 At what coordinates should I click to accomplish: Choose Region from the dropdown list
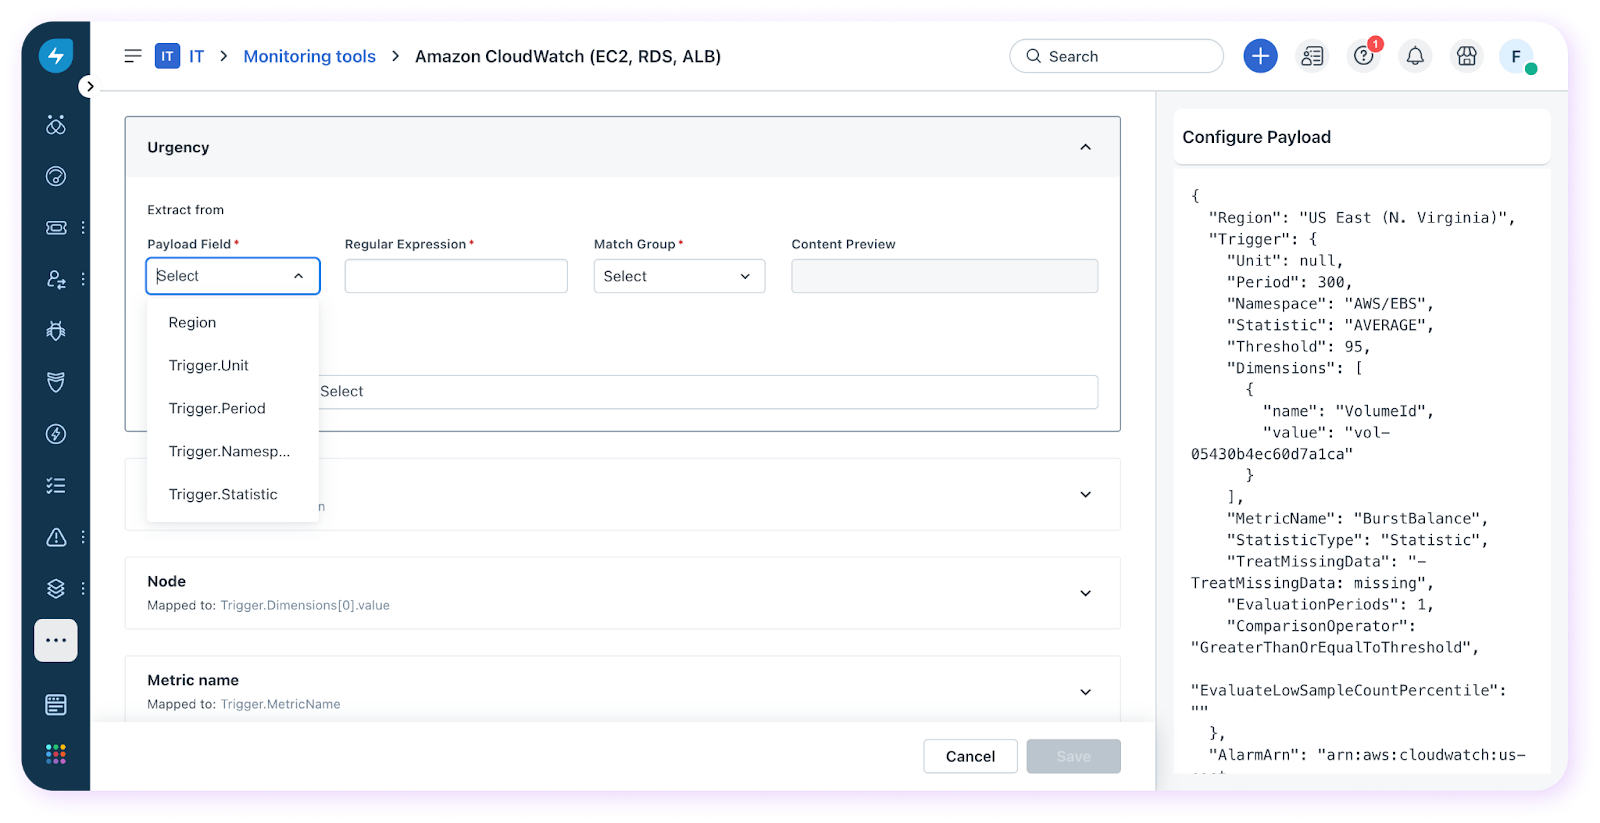(x=232, y=322)
